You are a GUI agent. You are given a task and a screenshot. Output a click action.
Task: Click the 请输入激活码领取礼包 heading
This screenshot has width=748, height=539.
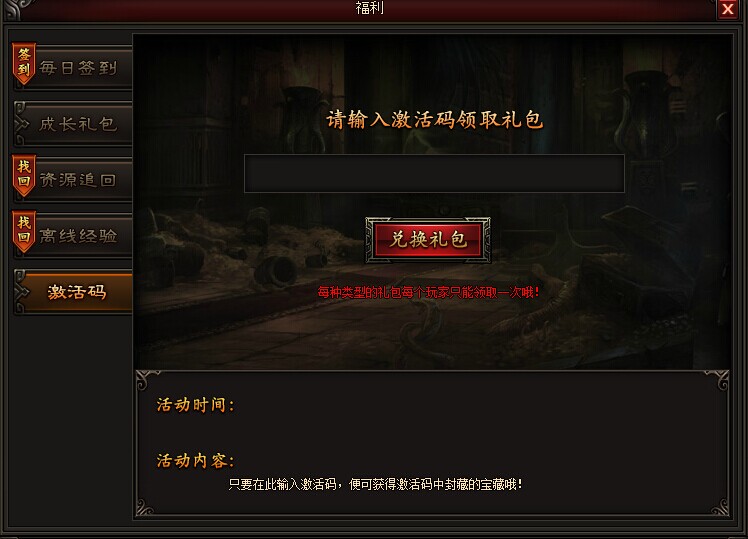click(435, 119)
